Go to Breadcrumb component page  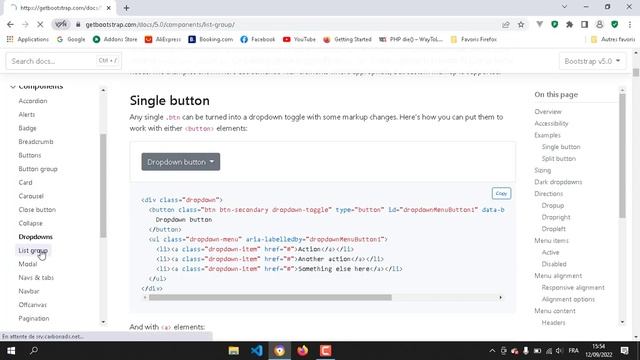pyautogui.click(x=36, y=142)
